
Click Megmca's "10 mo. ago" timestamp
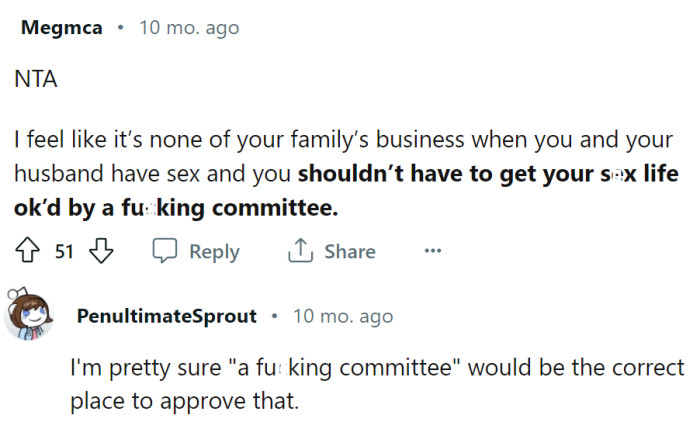pyautogui.click(x=189, y=28)
